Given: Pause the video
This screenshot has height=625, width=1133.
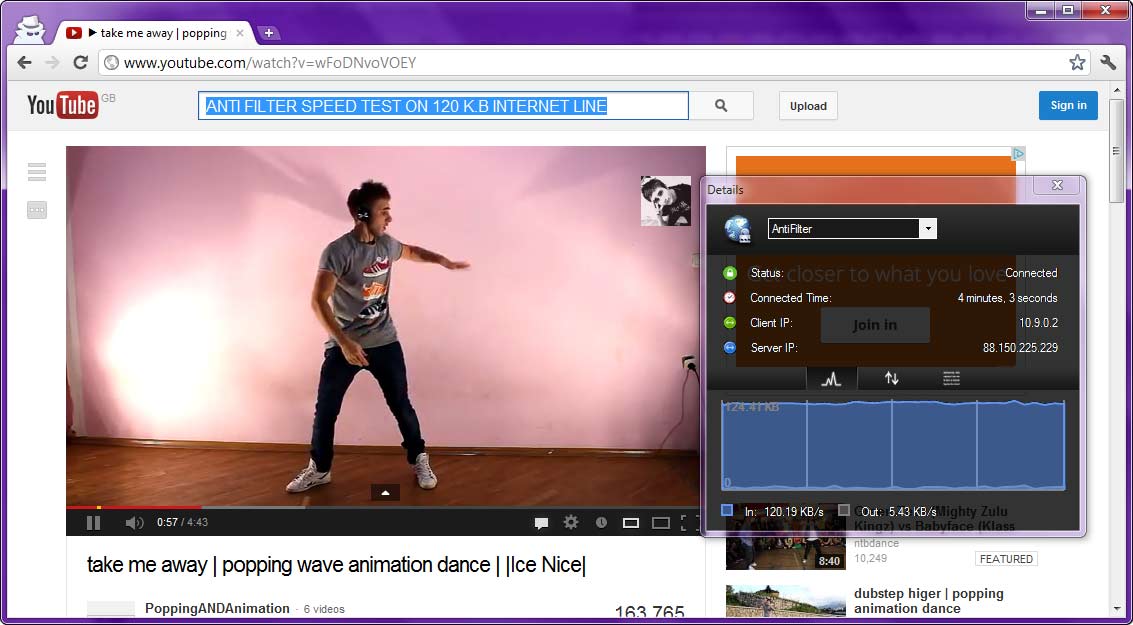Looking at the screenshot, I should coord(93,522).
